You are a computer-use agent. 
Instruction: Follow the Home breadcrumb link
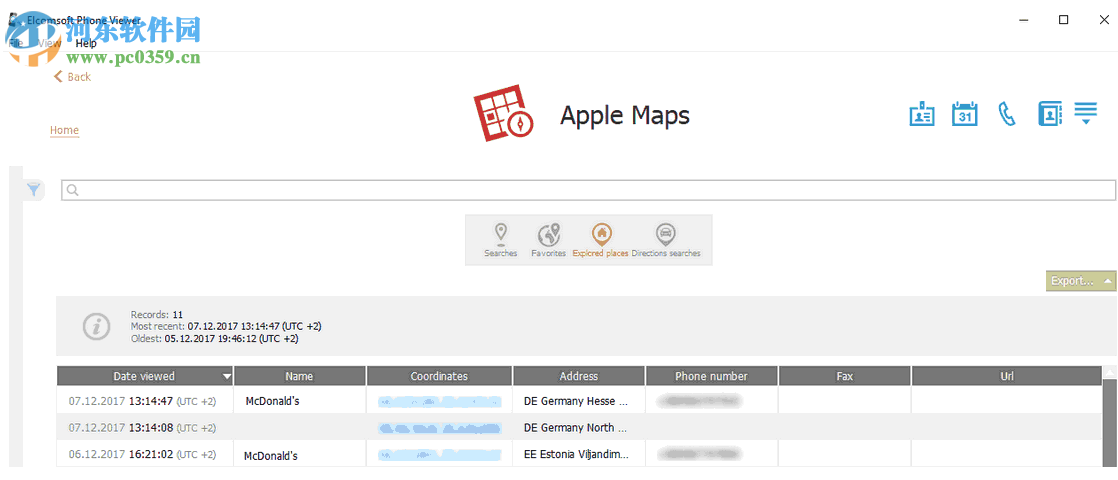pyautogui.click(x=64, y=131)
